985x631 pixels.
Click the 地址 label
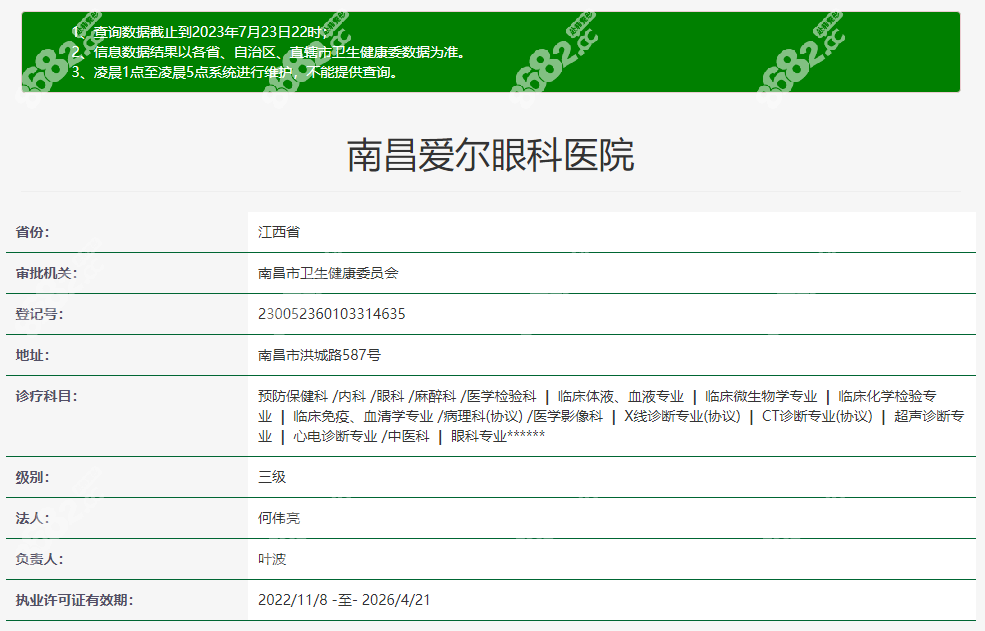tap(33, 355)
